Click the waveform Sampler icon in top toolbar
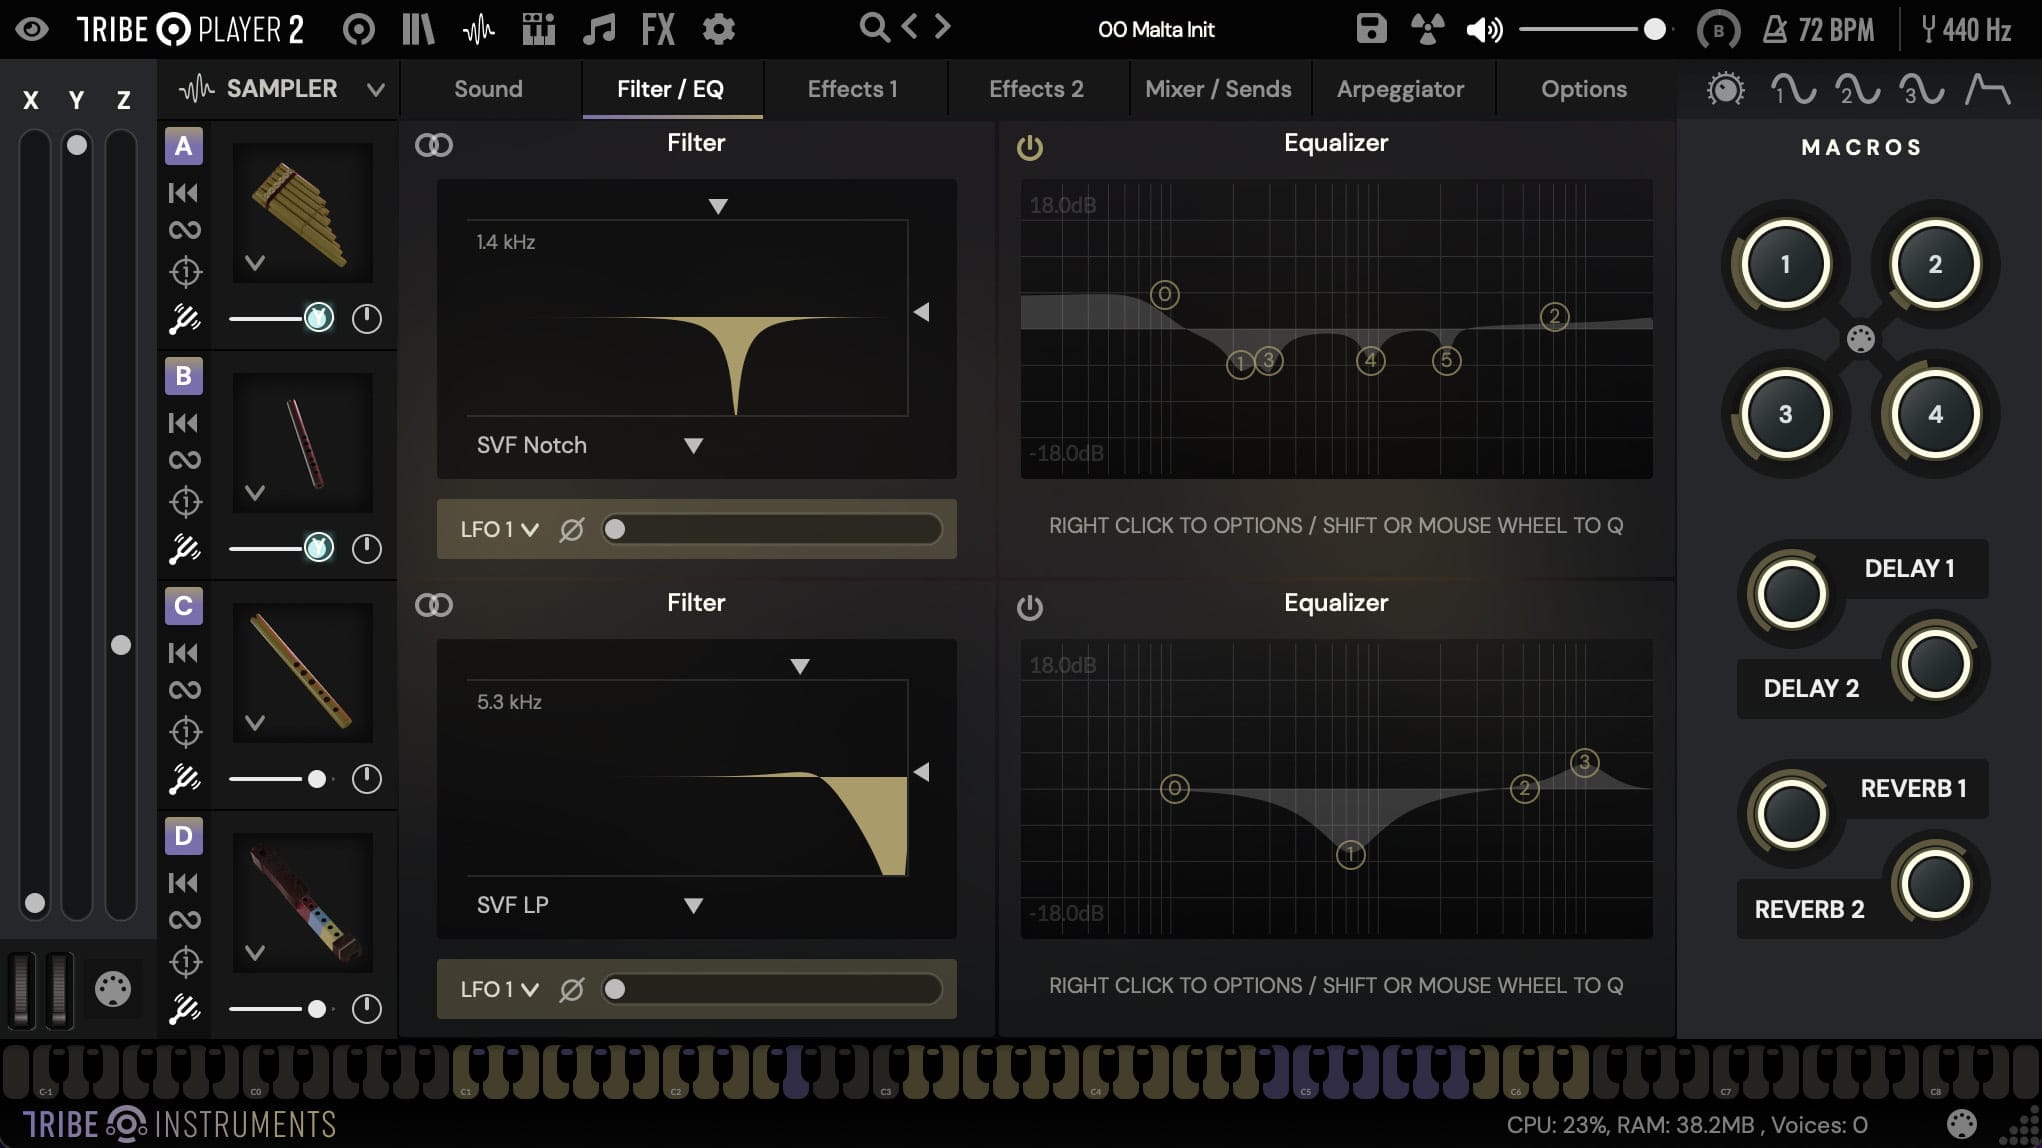Viewport: 2042px width, 1148px height. point(479,29)
